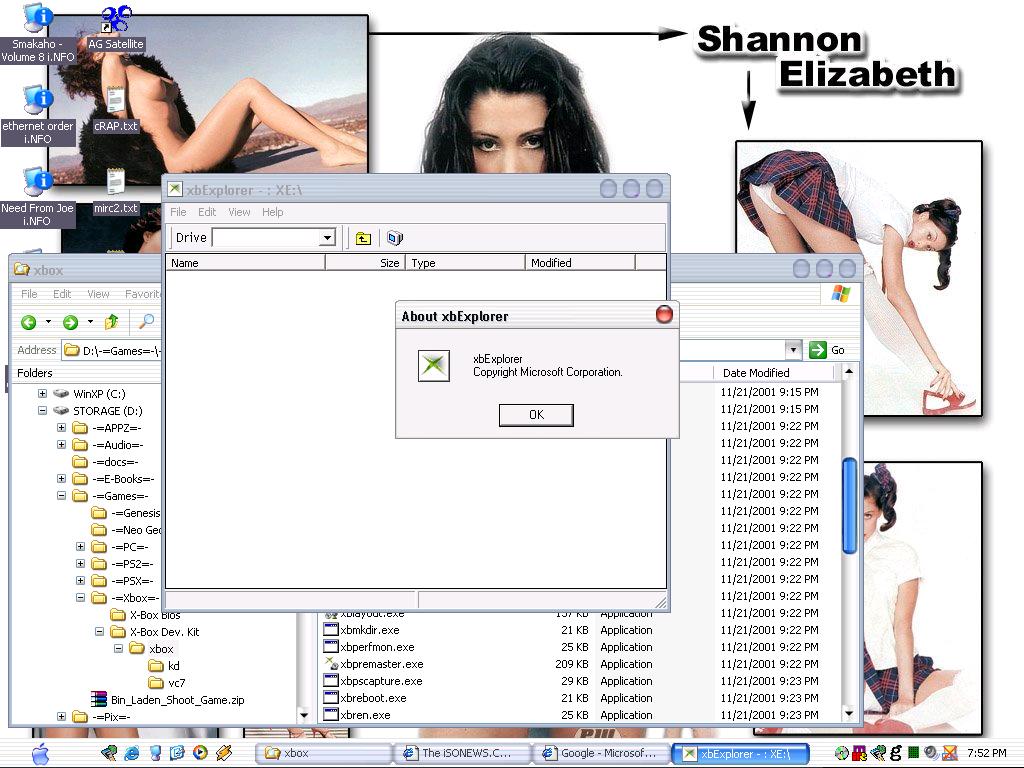Collapse the X-Box Dev. Kit folder node
The image size is (1024, 768).
(x=99, y=631)
